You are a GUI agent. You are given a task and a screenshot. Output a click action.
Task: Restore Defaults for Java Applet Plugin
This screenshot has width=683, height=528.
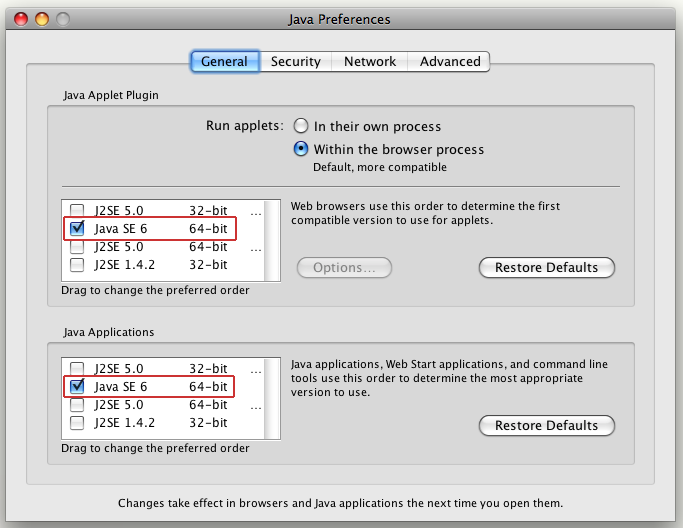pos(547,267)
